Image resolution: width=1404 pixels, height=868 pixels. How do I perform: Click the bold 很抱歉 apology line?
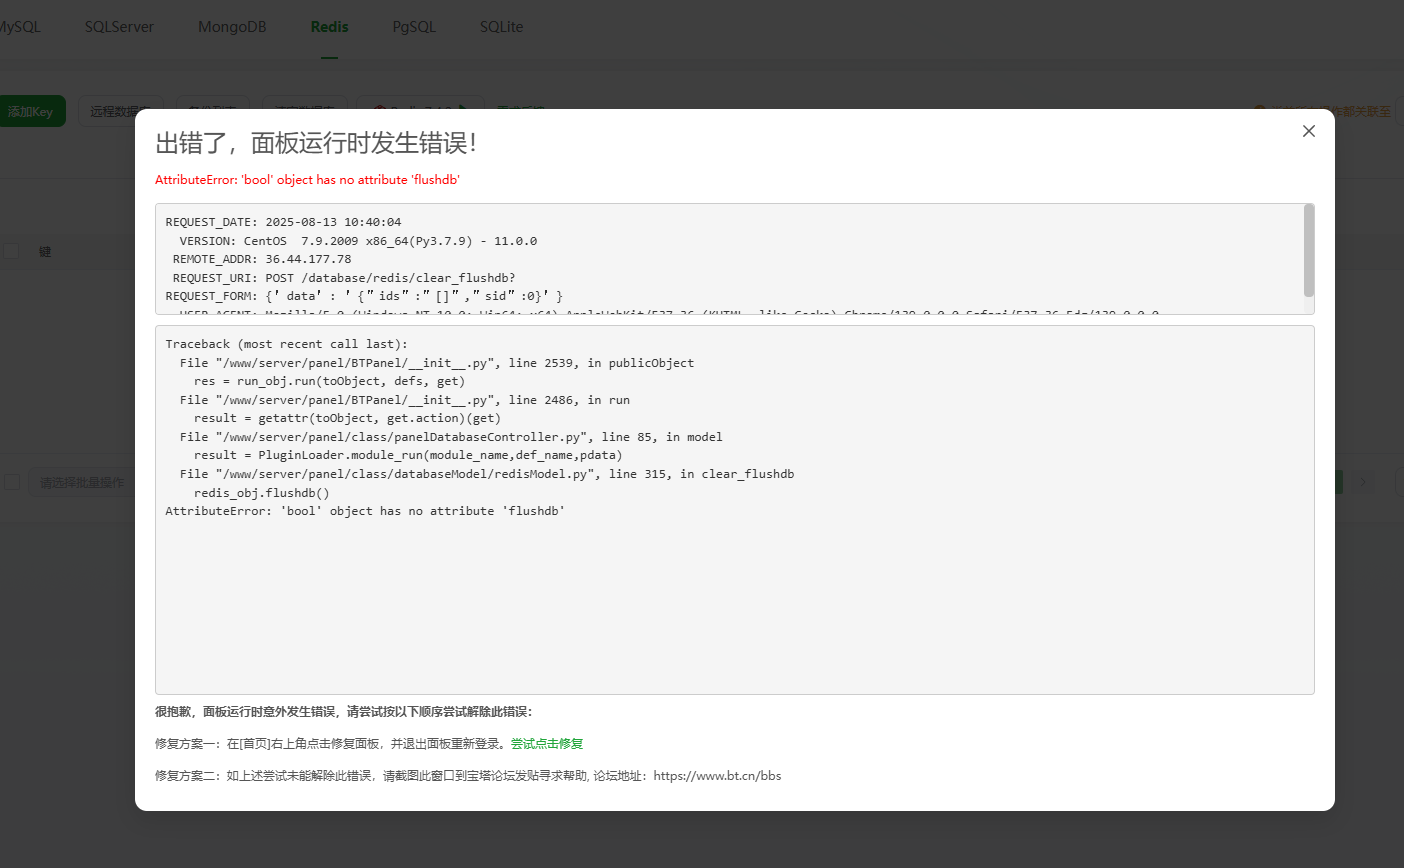[344, 712]
